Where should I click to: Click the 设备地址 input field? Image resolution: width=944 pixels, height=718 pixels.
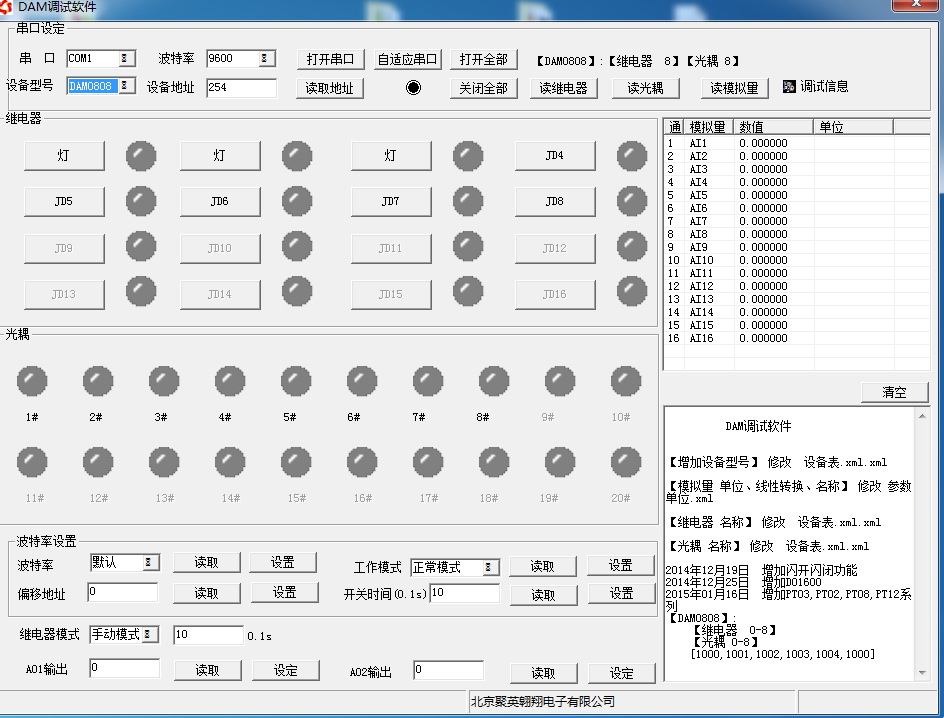pos(241,88)
